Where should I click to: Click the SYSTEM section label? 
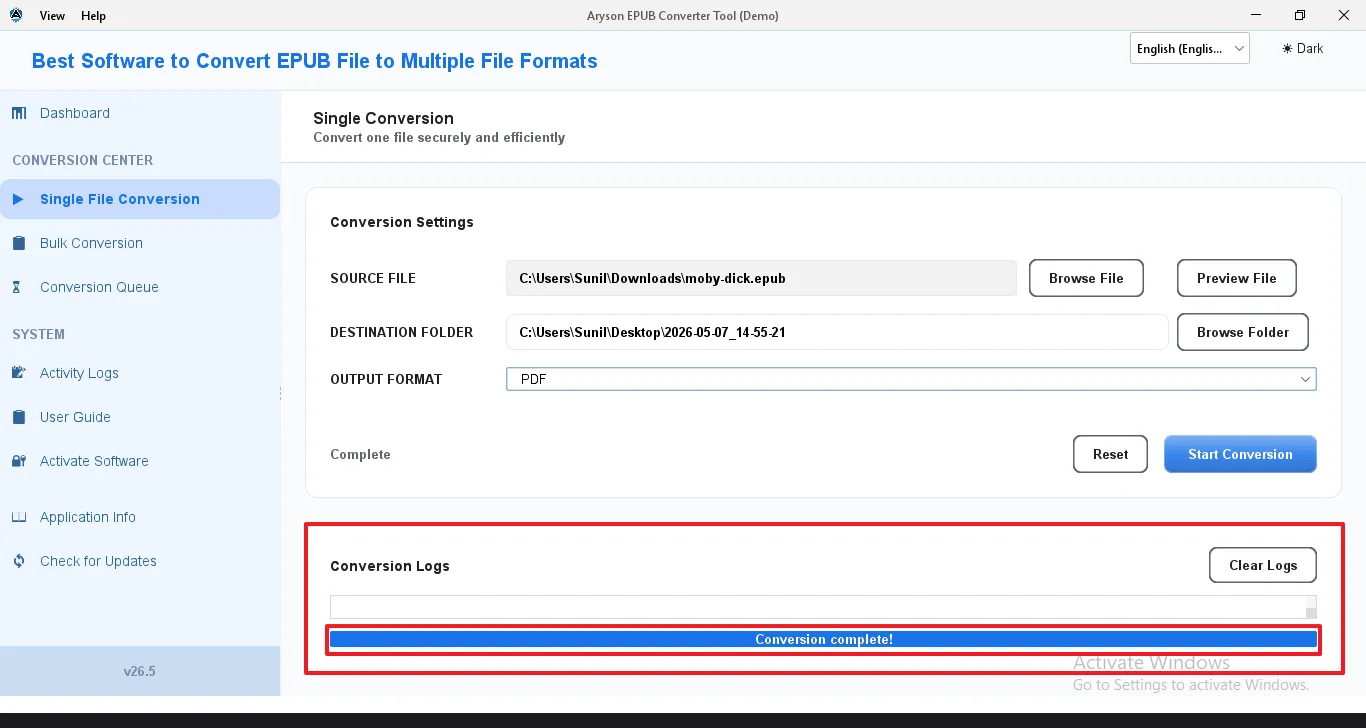[38, 334]
